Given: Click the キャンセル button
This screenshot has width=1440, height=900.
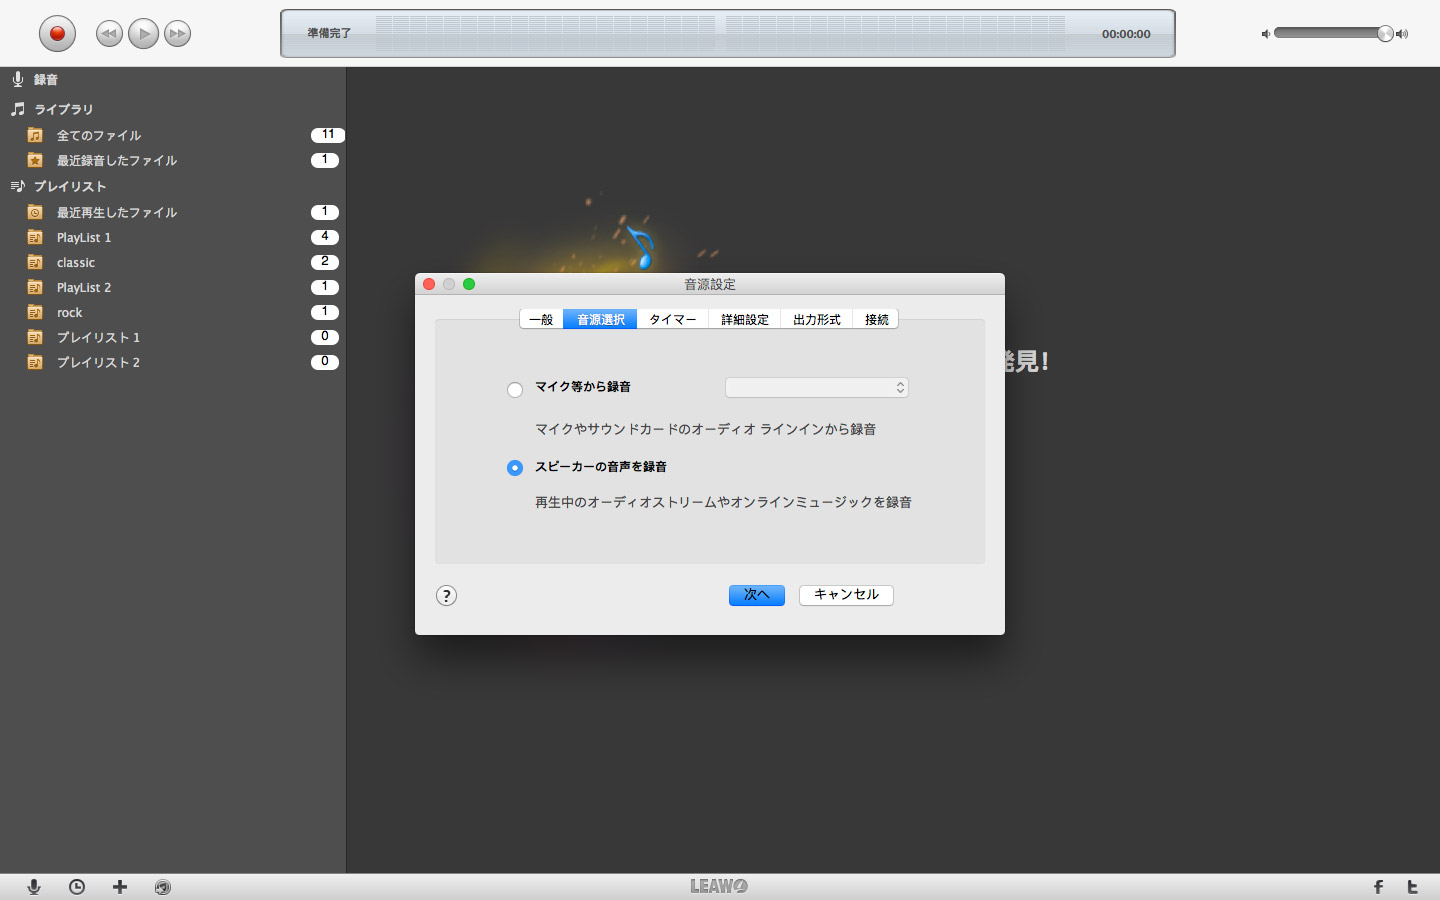Looking at the screenshot, I should tap(846, 595).
